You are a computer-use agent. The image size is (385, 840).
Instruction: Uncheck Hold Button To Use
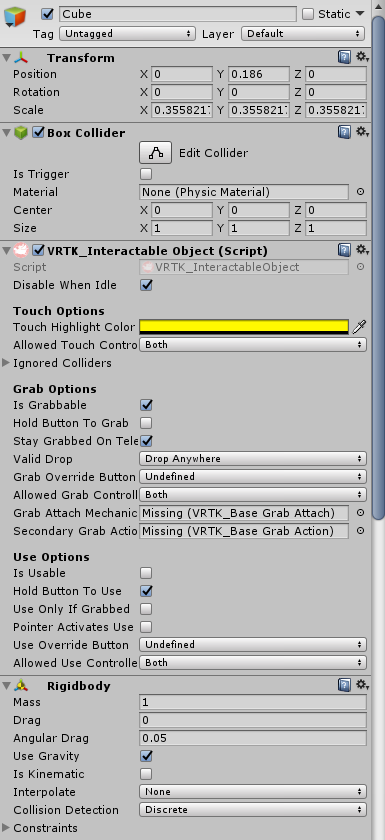tap(146, 591)
